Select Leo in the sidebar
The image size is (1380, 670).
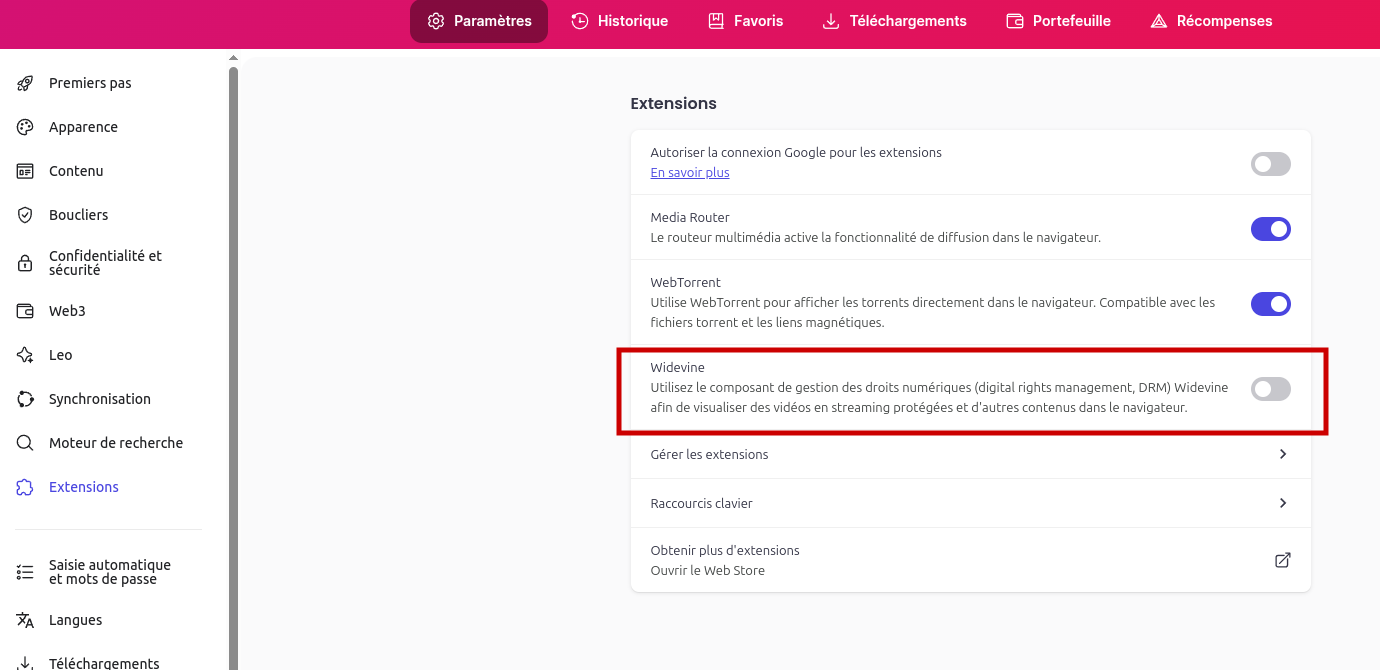pyautogui.click(x=60, y=355)
